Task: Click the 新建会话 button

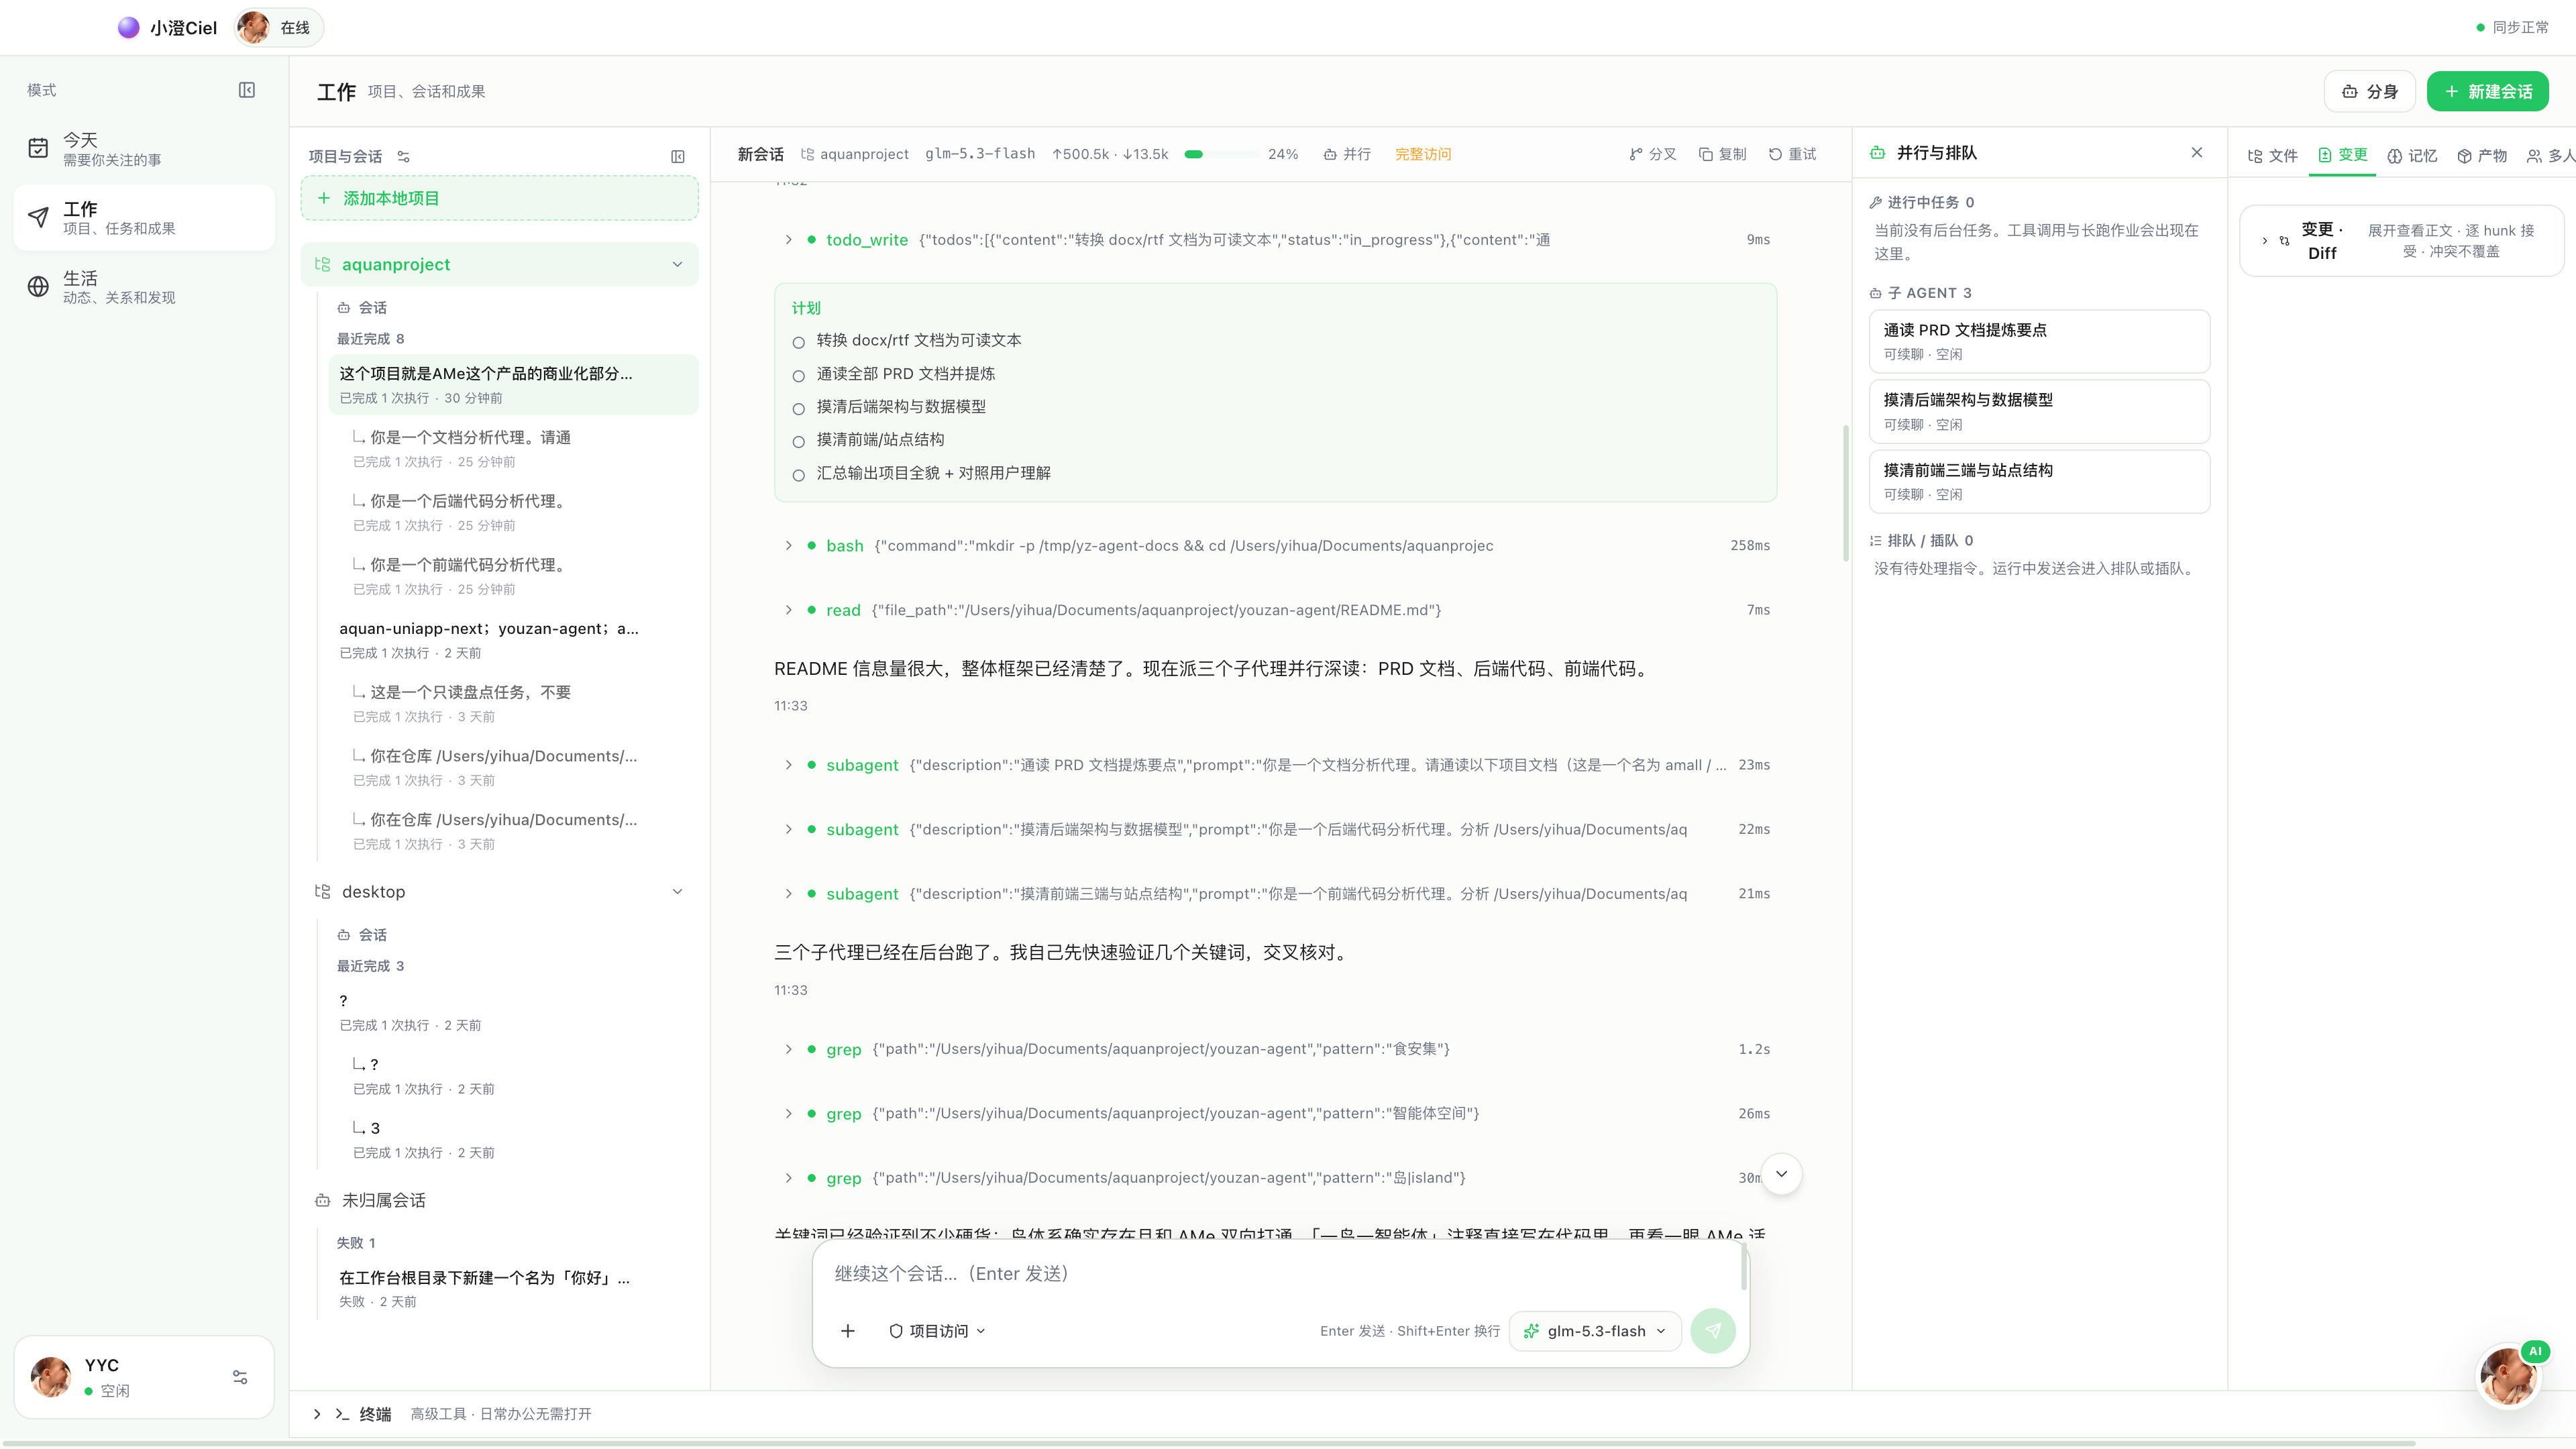Action: (x=2488, y=91)
